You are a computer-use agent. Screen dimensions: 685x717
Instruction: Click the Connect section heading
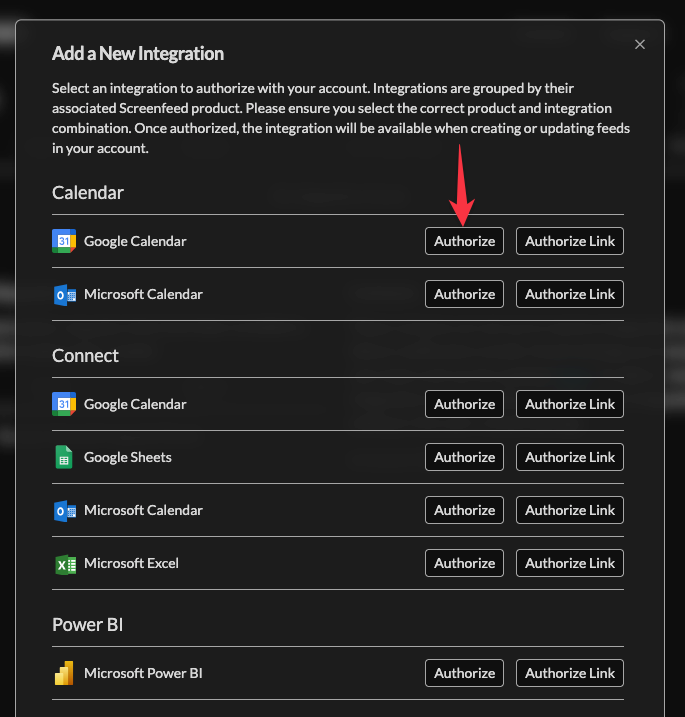tap(85, 355)
